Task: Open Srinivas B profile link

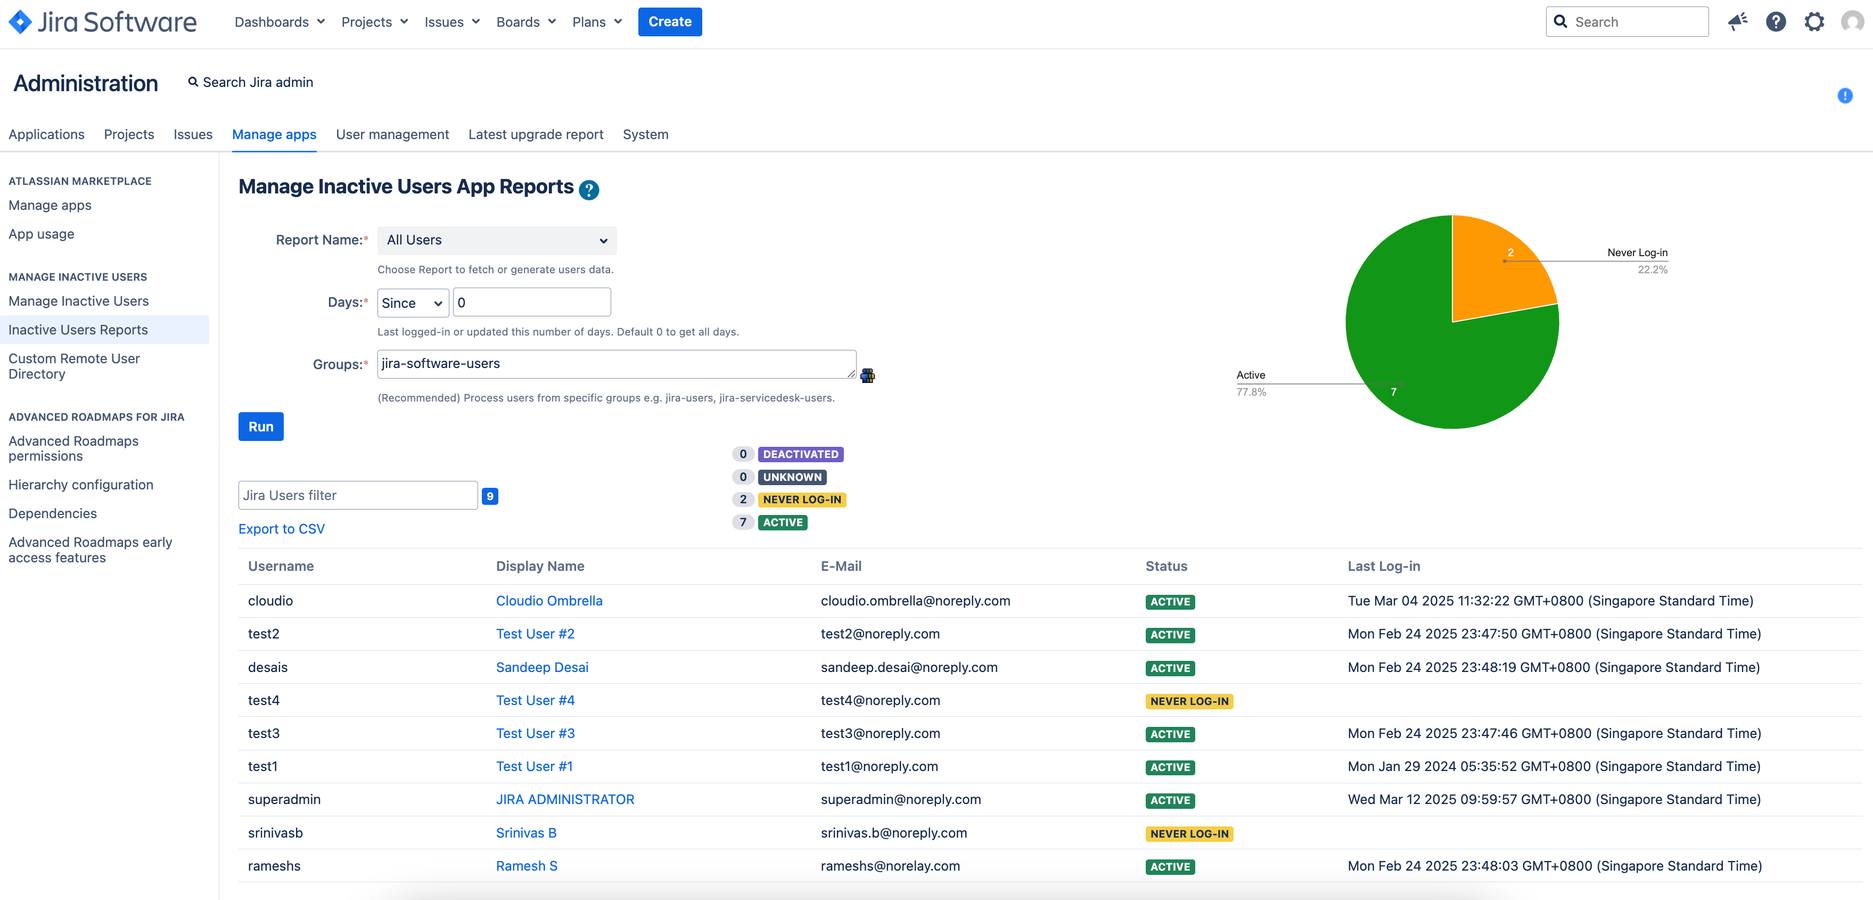Action: (526, 833)
